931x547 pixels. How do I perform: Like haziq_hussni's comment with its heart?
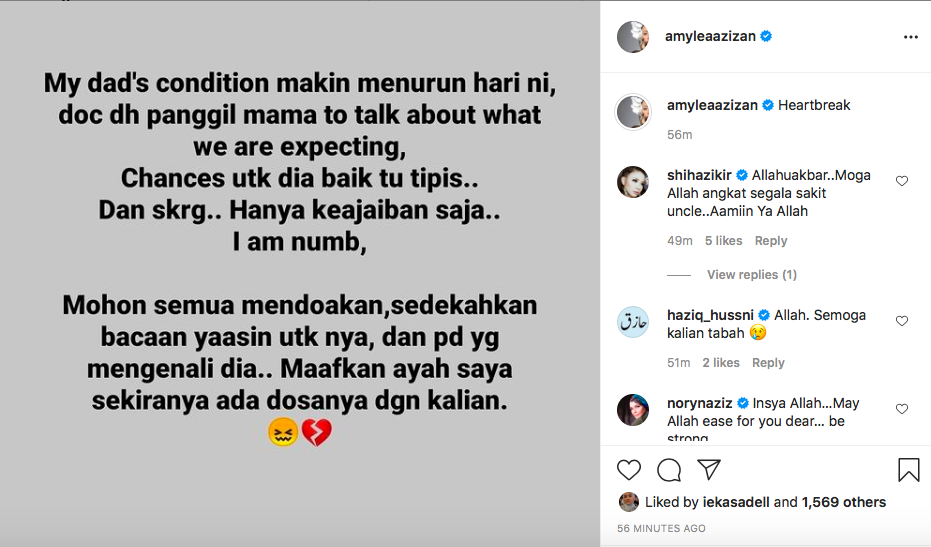(902, 321)
